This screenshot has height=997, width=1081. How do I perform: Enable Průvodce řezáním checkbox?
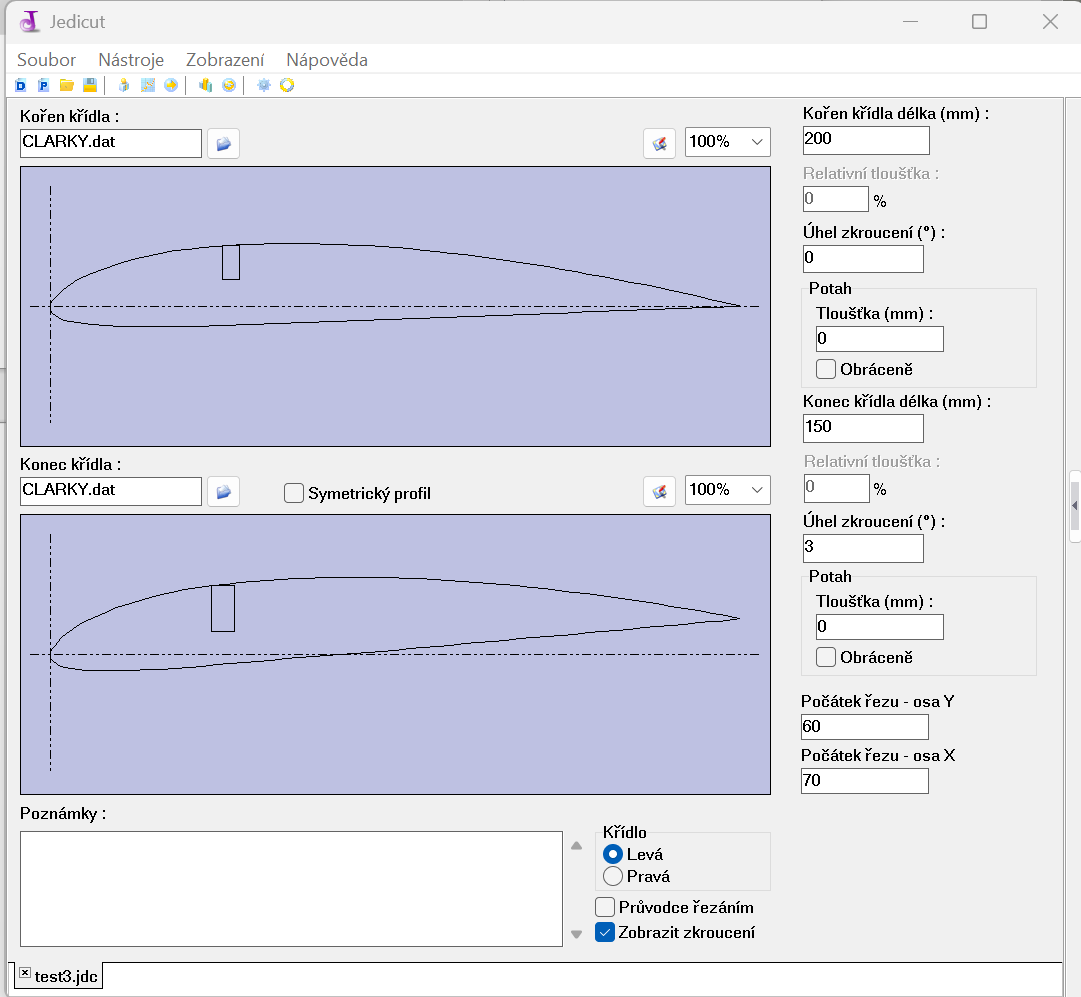605,908
